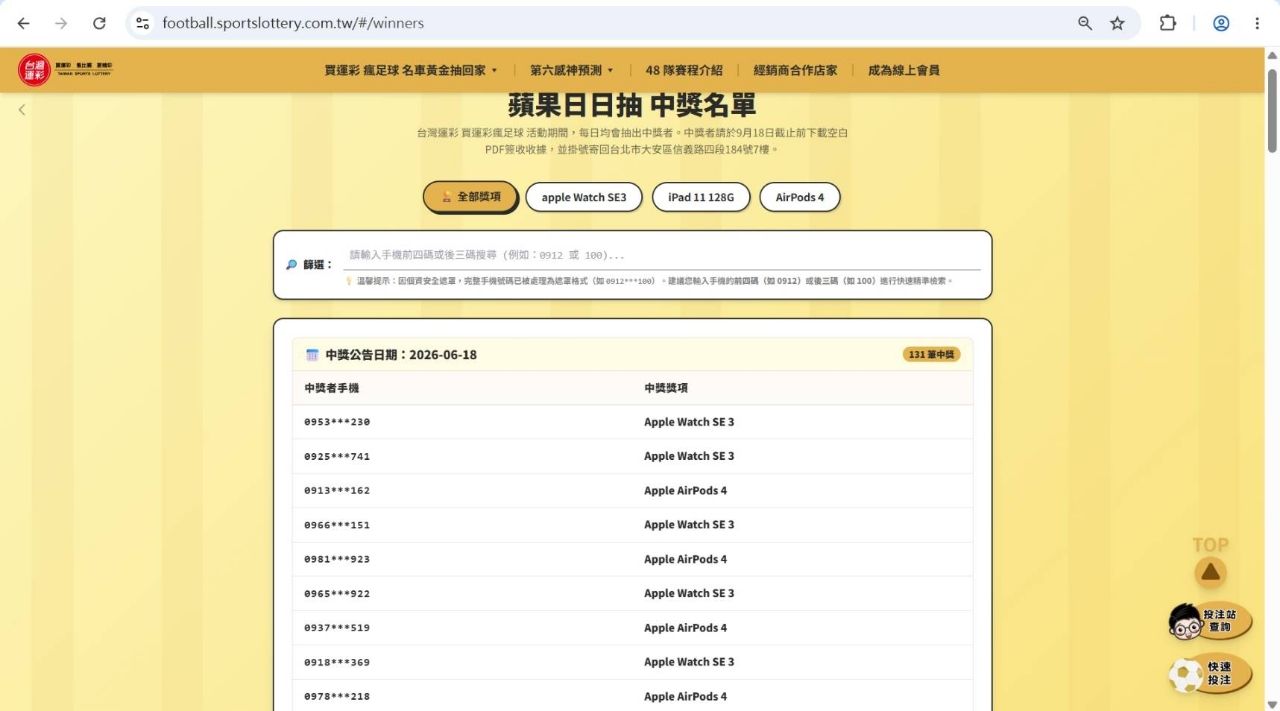Click phone number 0913***162
Image resolution: width=1280 pixels, height=711 pixels.
(337, 491)
